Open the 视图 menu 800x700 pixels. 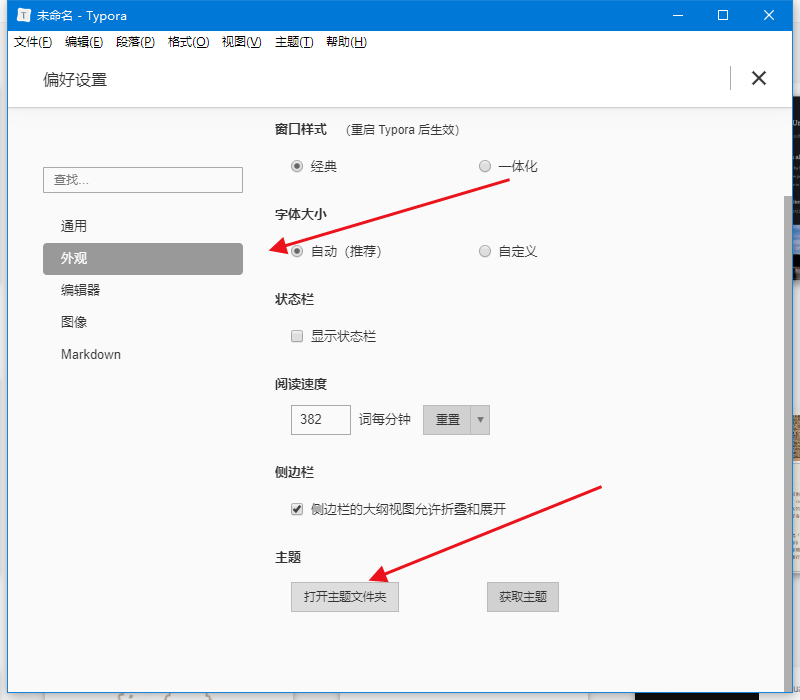click(x=240, y=42)
